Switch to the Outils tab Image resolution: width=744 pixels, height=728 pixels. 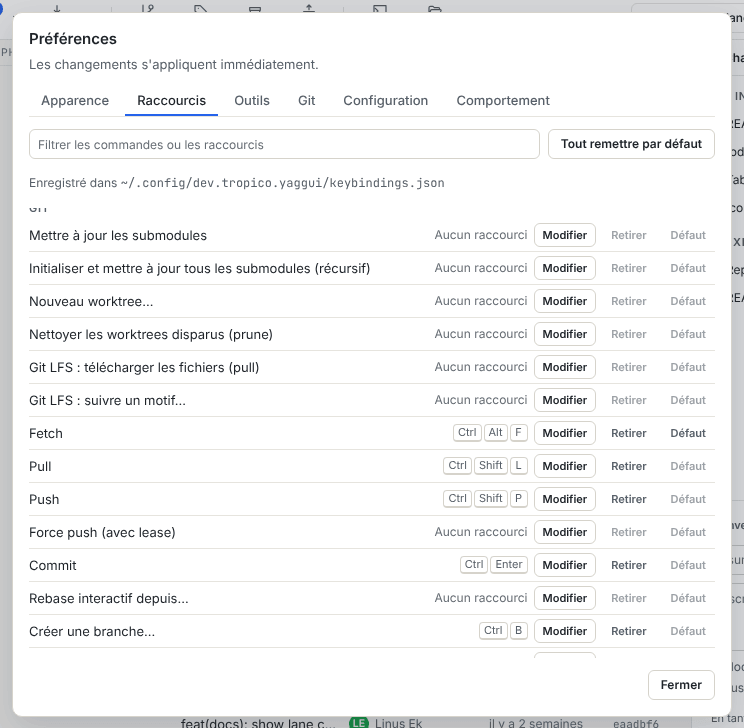pyautogui.click(x=252, y=101)
